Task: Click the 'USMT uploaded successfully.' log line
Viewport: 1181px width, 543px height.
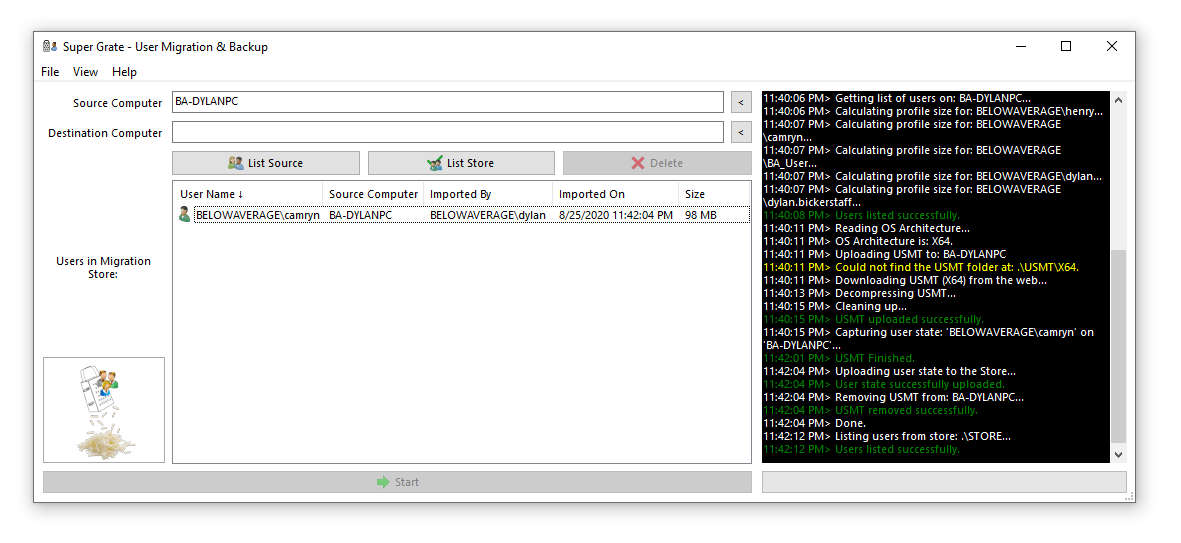Action: coord(873,319)
